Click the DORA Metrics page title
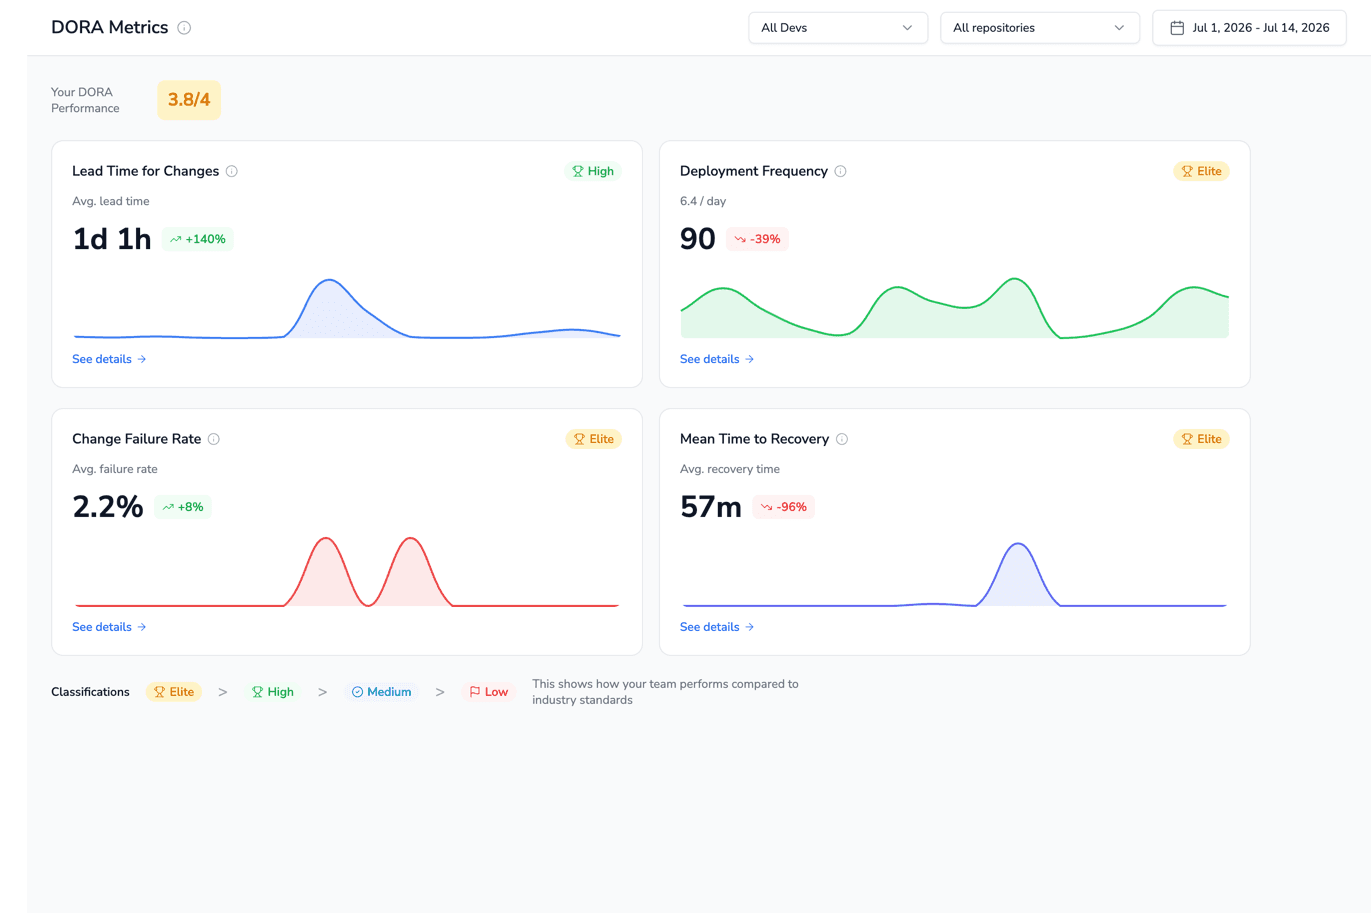Viewport: 1371px width, 913px height. click(110, 28)
